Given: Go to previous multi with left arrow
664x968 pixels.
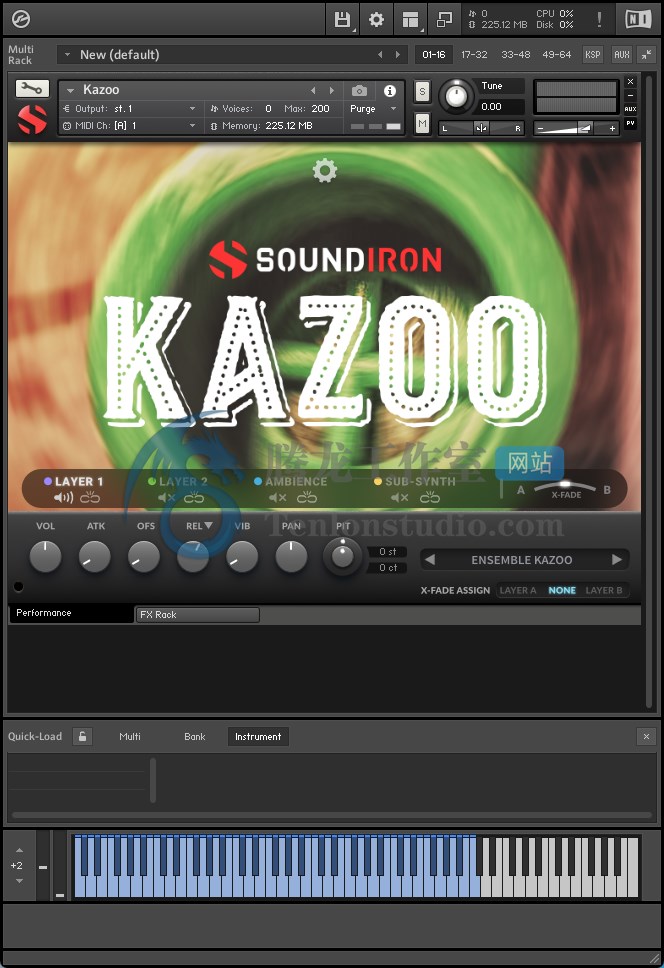Looking at the screenshot, I should (380, 54).
